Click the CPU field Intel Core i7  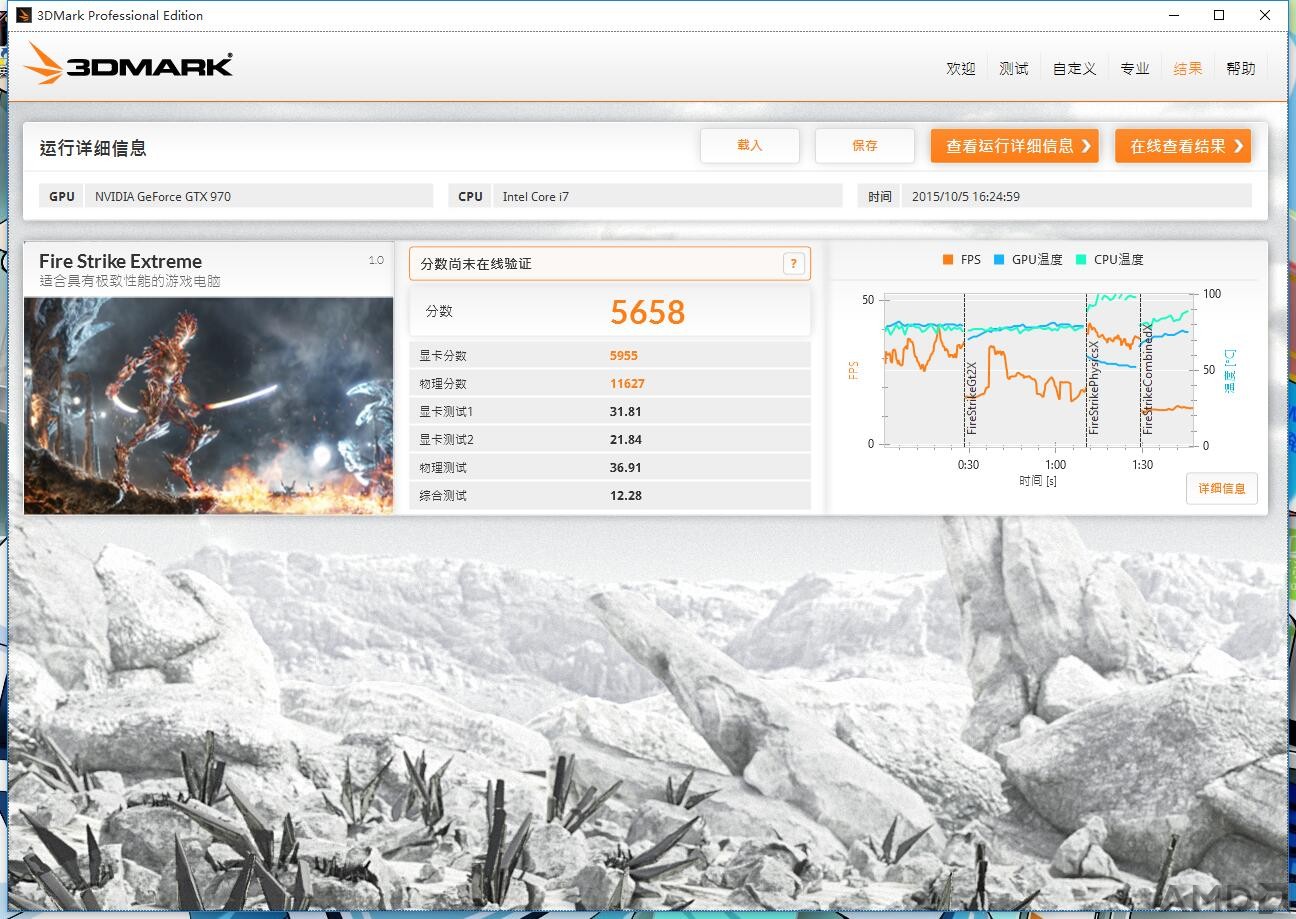667,196
